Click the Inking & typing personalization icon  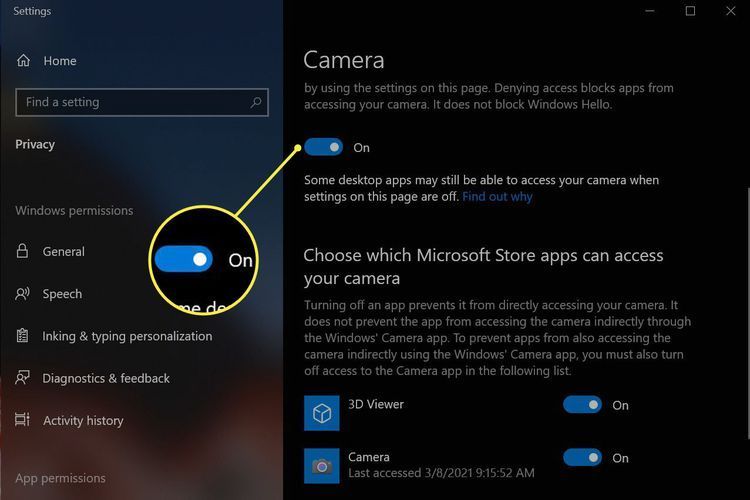click(23, 336)
